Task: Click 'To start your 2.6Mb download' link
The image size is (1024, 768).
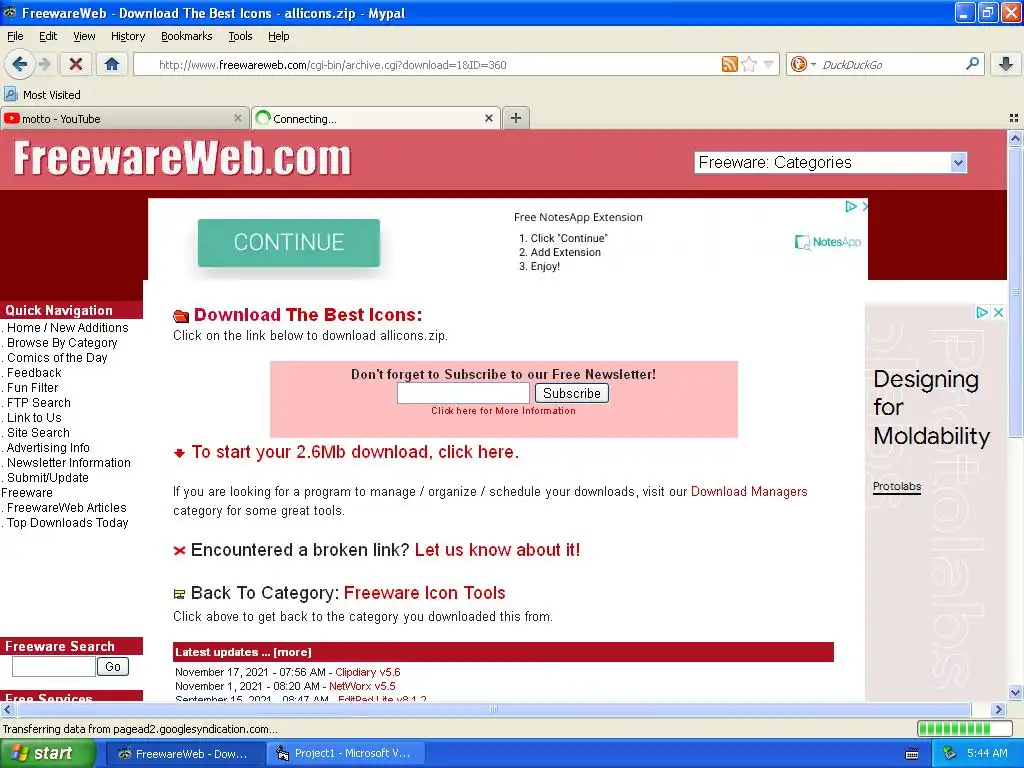Action: pos(355,452)
